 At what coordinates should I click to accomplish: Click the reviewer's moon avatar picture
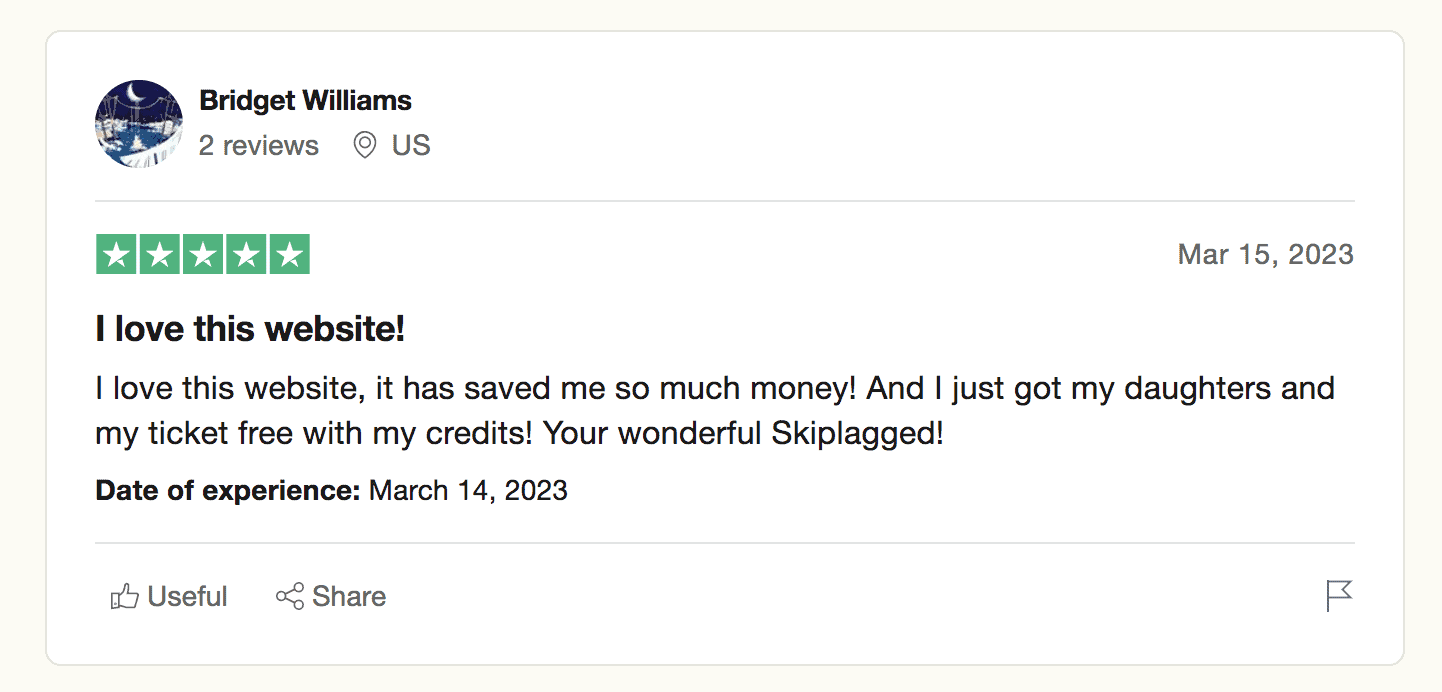tap(138, 124)
